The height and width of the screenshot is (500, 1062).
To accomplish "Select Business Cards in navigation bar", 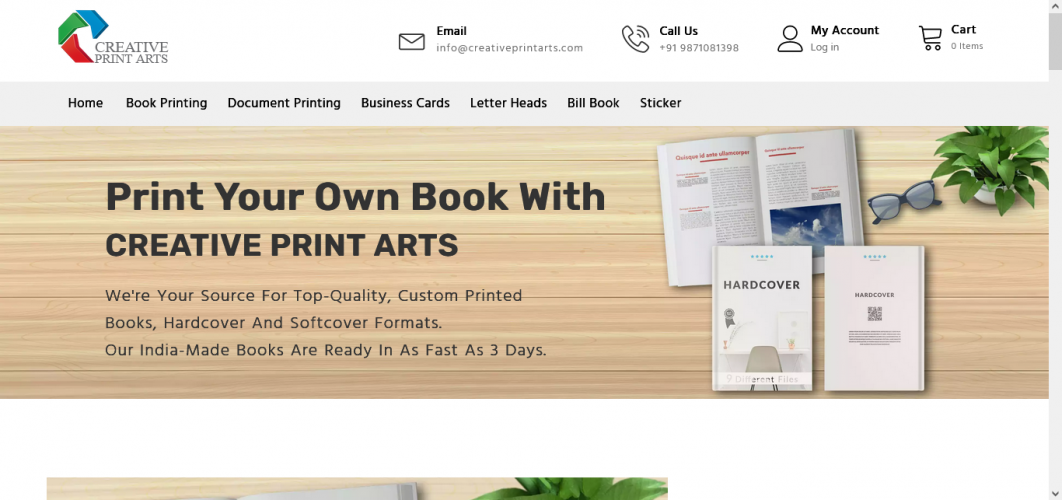I will [405, 103].
